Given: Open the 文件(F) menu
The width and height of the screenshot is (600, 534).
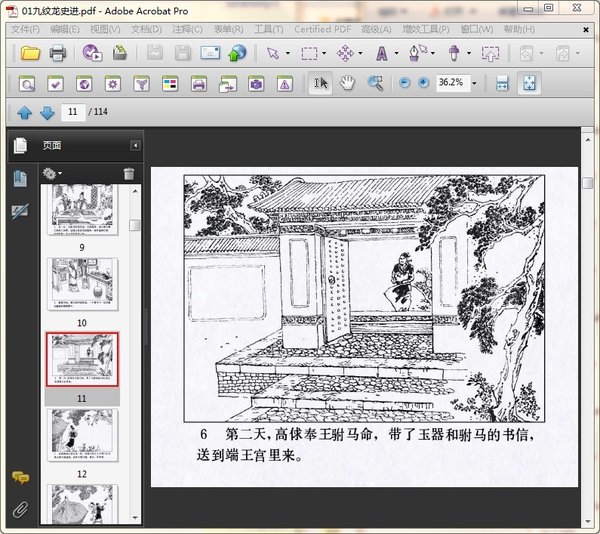Looking at the screenshot, I should [25, 29].
